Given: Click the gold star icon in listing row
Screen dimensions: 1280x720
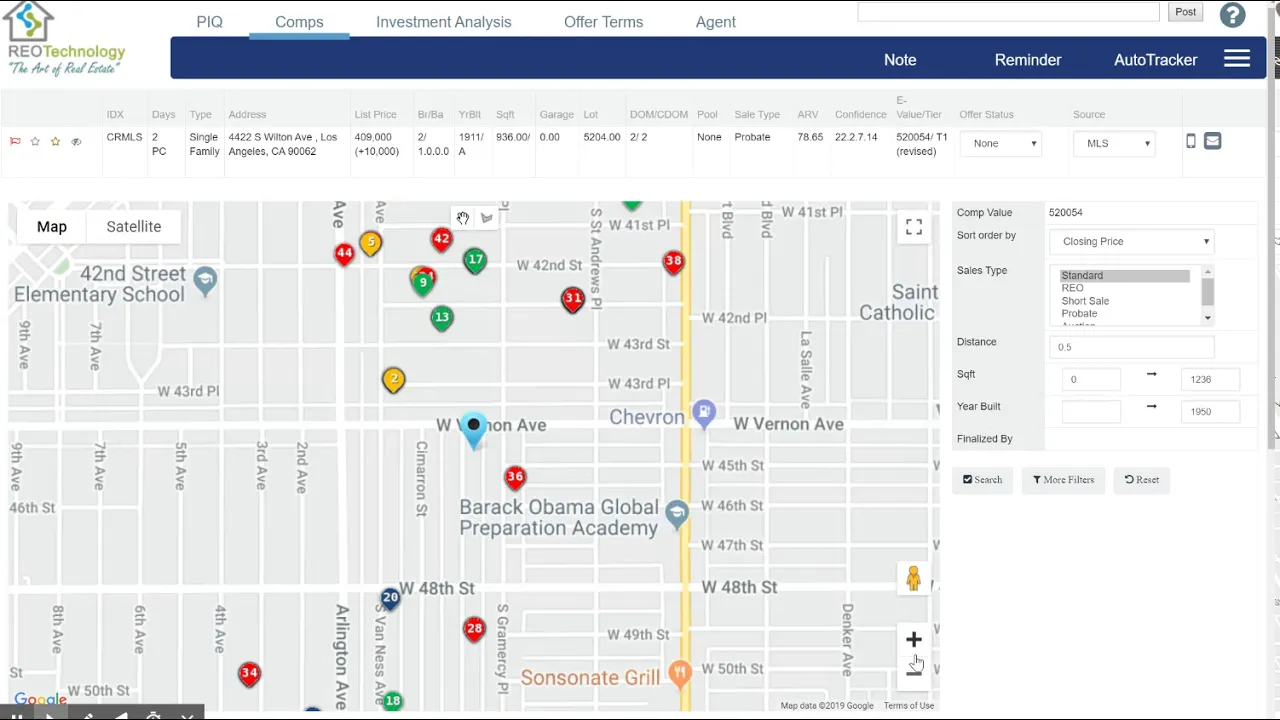Looking at the screenshot, I should pos(56,141).
